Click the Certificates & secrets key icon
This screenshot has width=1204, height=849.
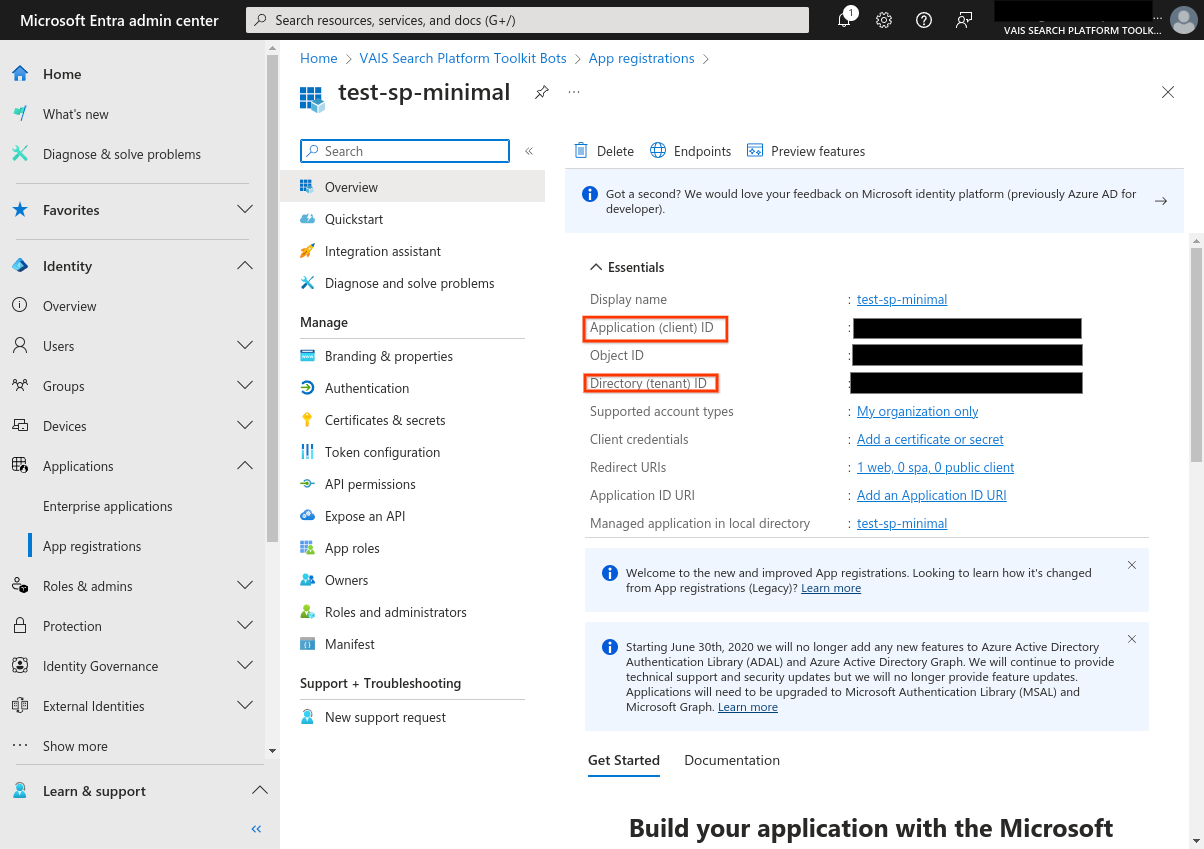click(307, 420)
